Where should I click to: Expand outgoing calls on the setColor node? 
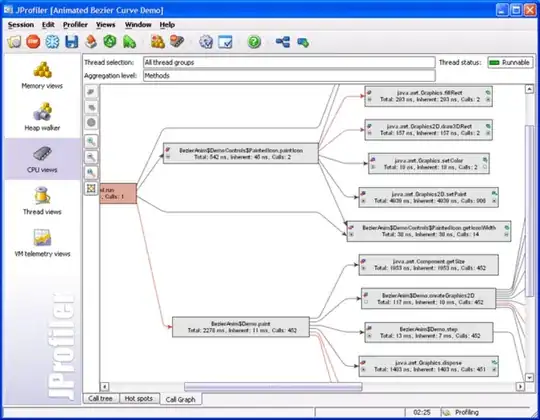click(485, 167)
